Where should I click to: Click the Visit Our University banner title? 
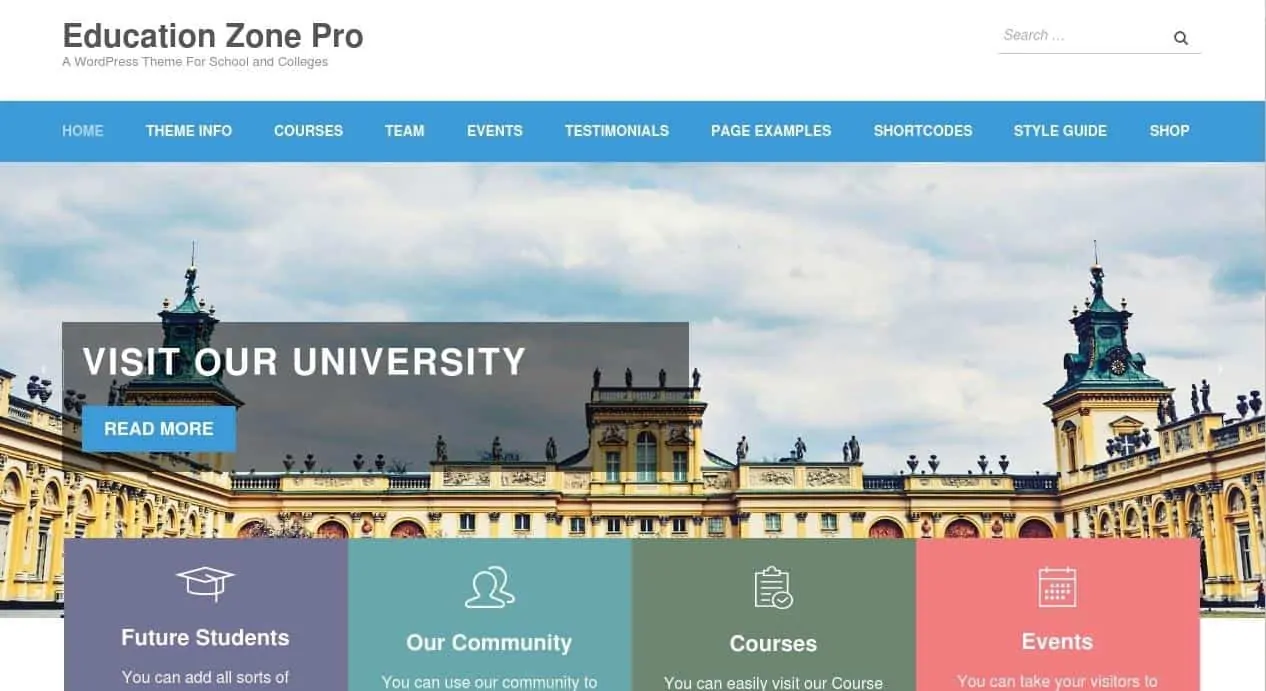[x=304, y=361]
